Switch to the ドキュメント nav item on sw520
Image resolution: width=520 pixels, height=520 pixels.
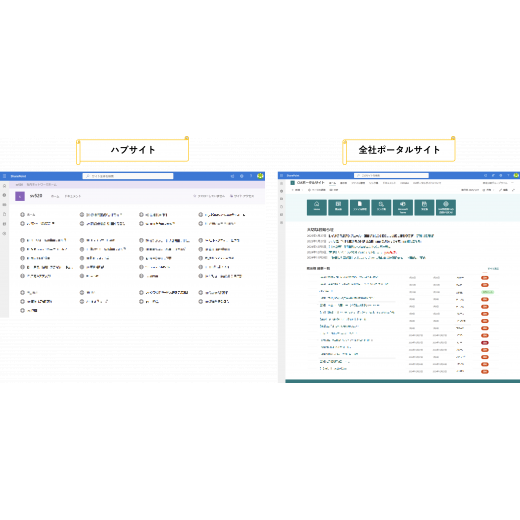point(73,196)
